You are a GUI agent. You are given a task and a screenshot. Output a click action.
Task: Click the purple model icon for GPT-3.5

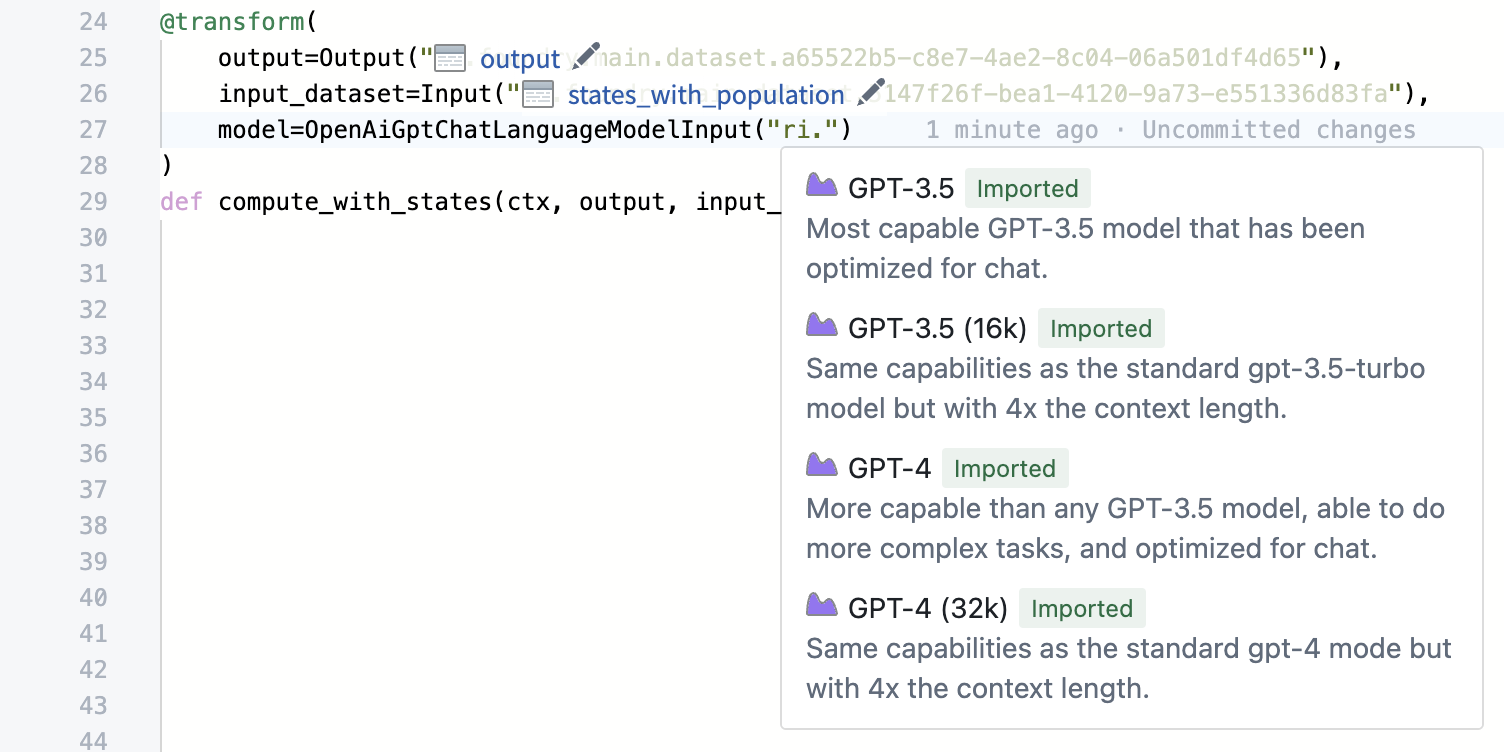(x=822, y=186)
